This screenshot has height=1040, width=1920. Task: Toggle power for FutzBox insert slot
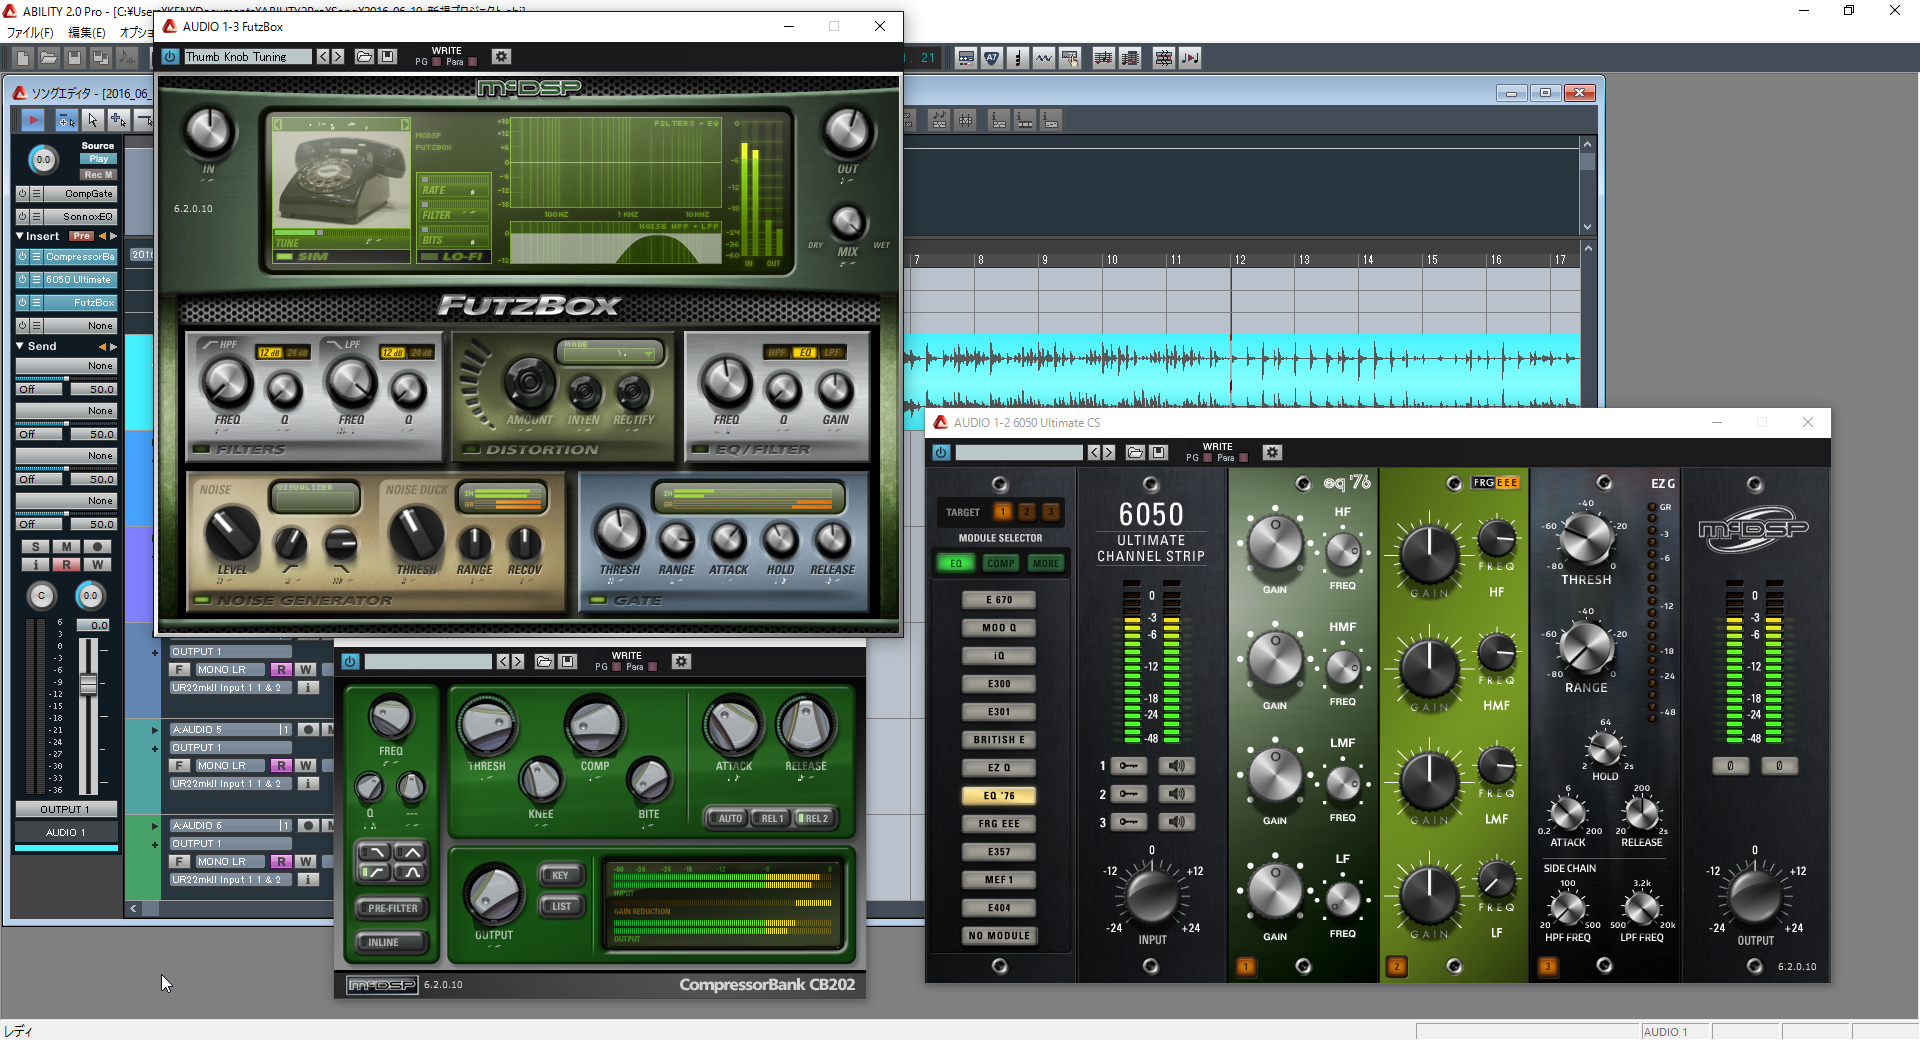pyautogui.click(x=22, y=302)
